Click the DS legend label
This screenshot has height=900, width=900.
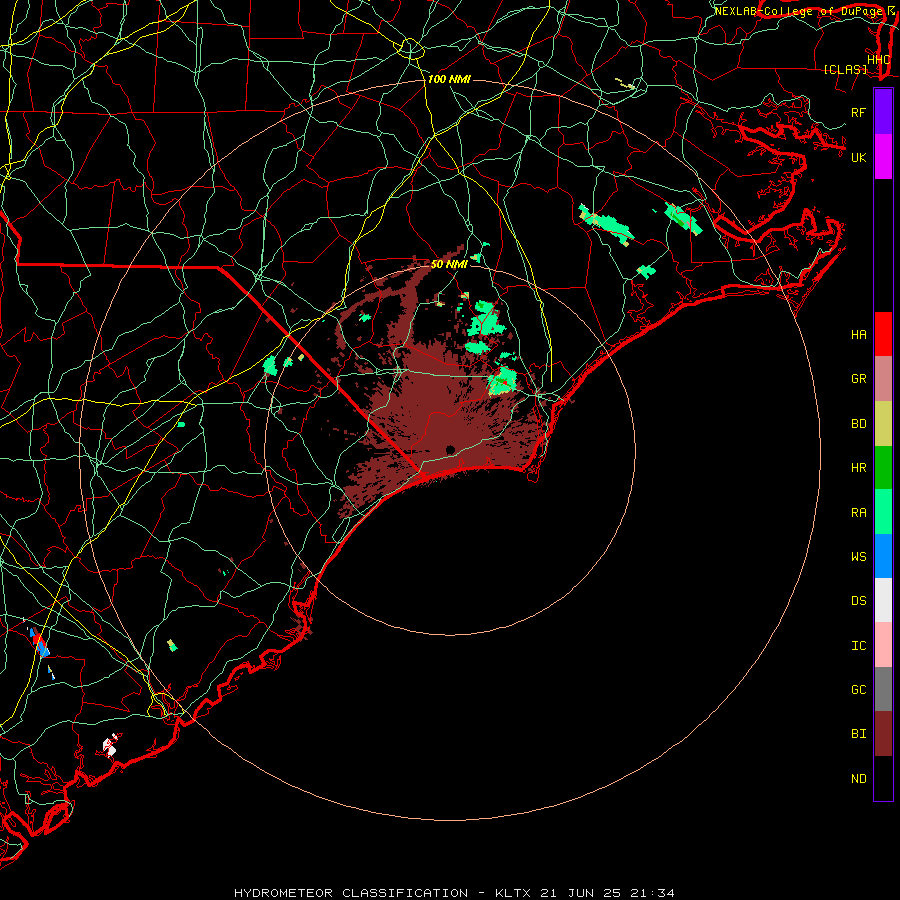click(858, 601)
